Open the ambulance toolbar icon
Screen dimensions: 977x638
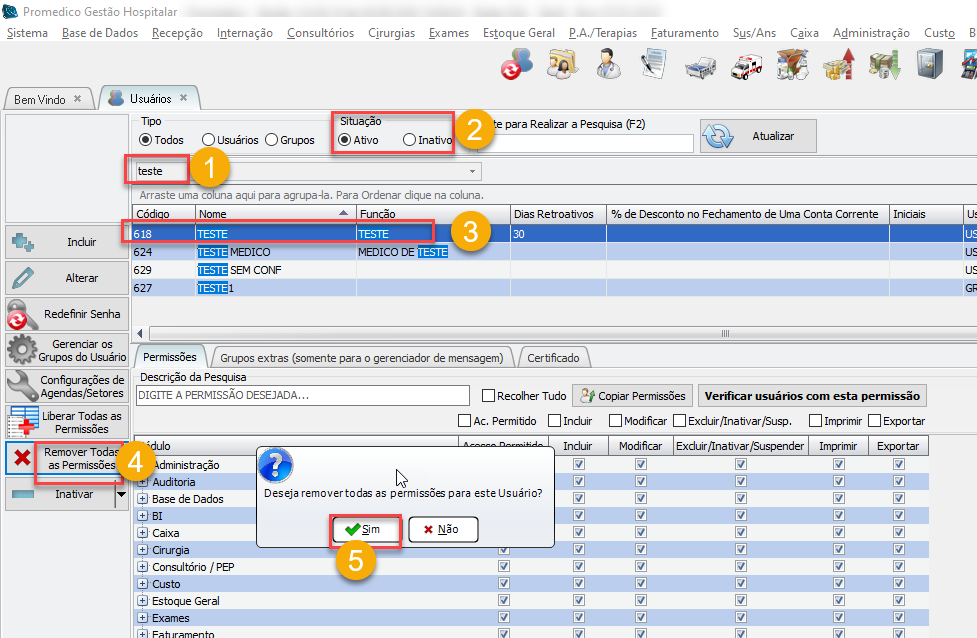[x=746, y=66]
